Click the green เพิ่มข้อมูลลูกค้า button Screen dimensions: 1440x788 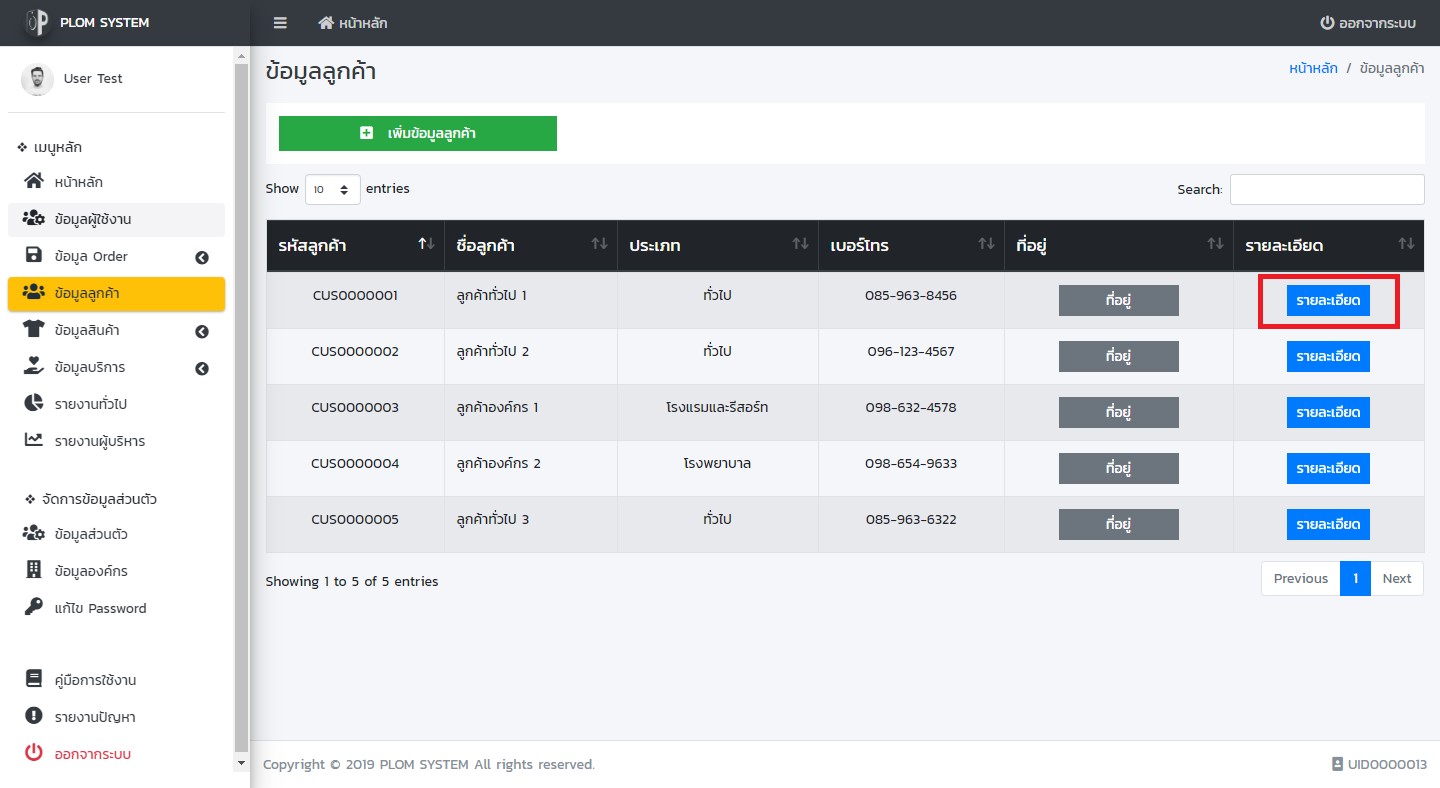coord(417,133)
